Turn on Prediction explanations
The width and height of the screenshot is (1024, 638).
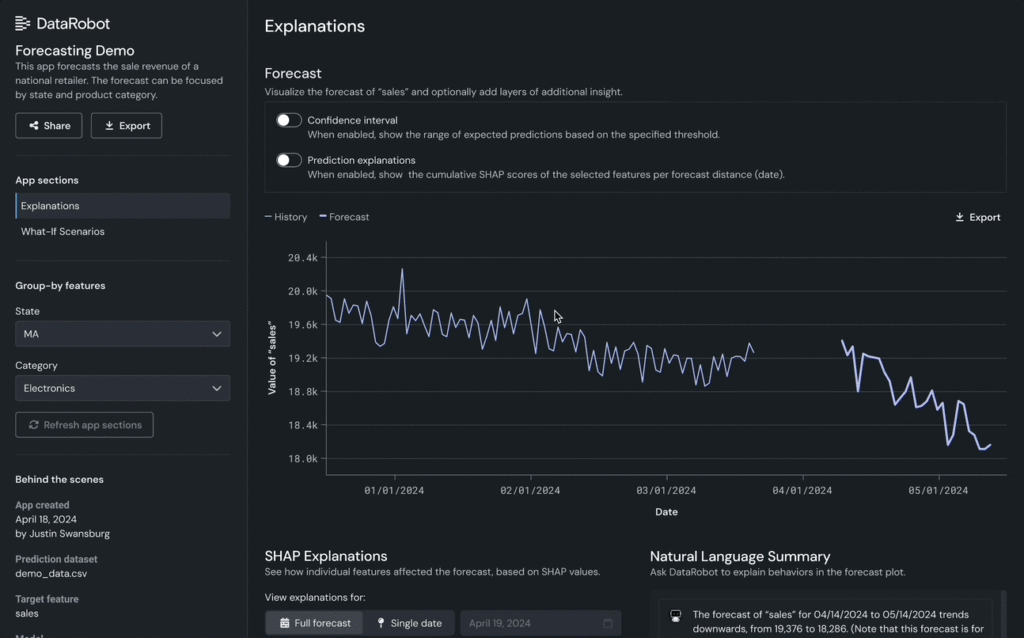pos(288,159)
